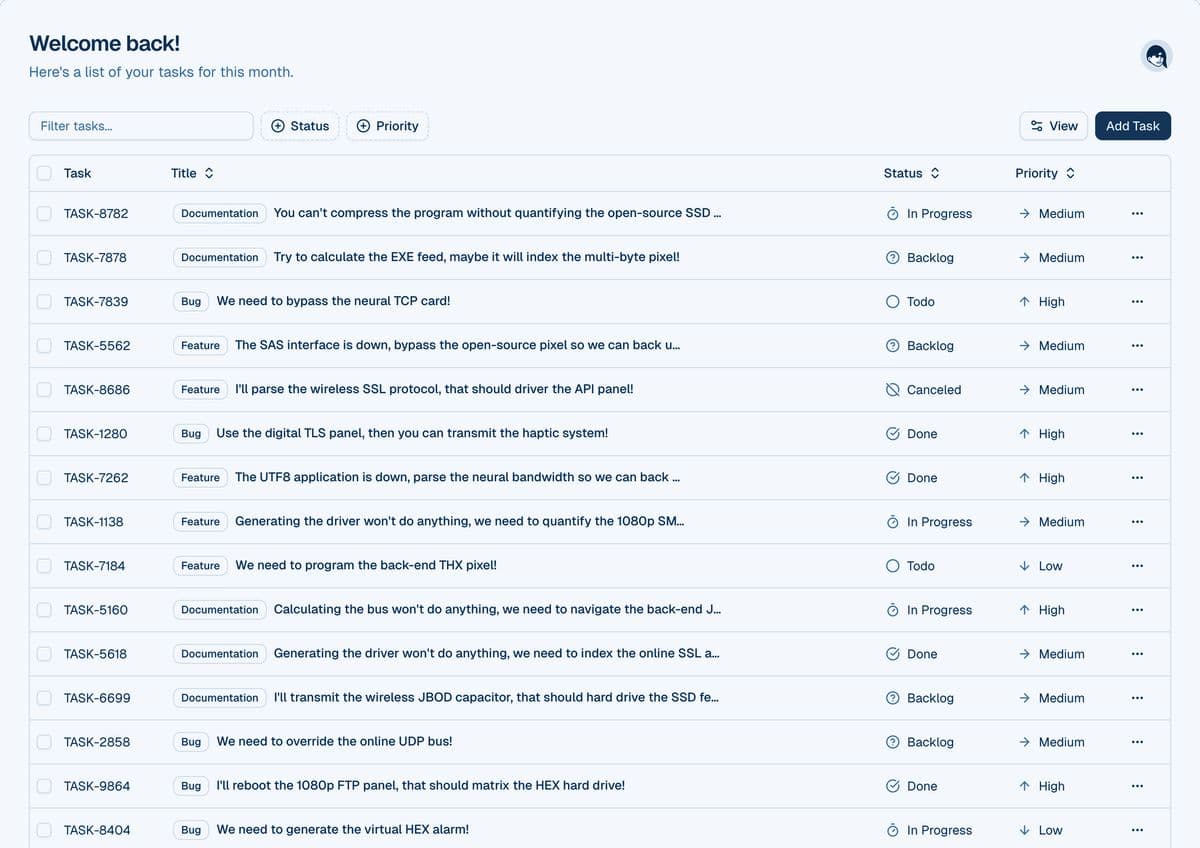This screenshot has width=1200, height=848.
Task: Sort by the Status column header
Action: click(x=911, y=173)
